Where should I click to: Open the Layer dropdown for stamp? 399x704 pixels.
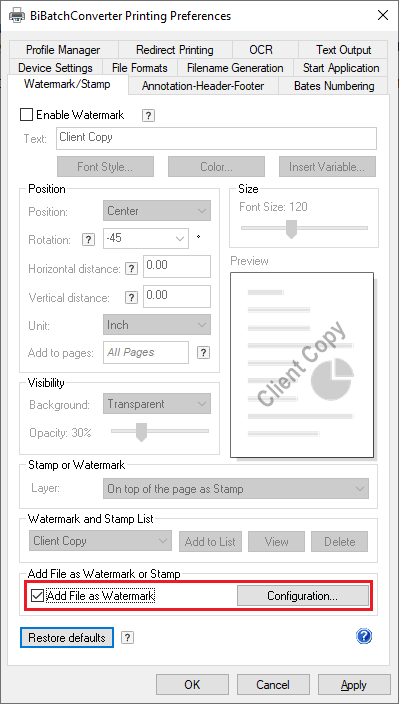[x=236, y=489]
